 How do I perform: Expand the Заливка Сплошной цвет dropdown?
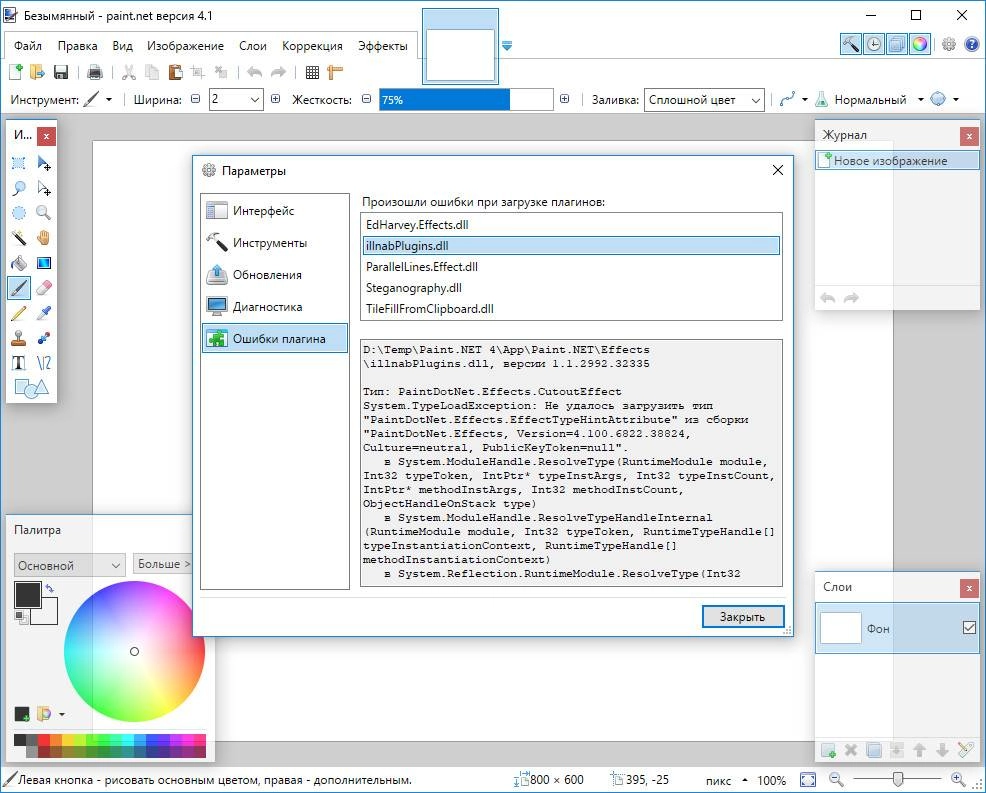756,100
